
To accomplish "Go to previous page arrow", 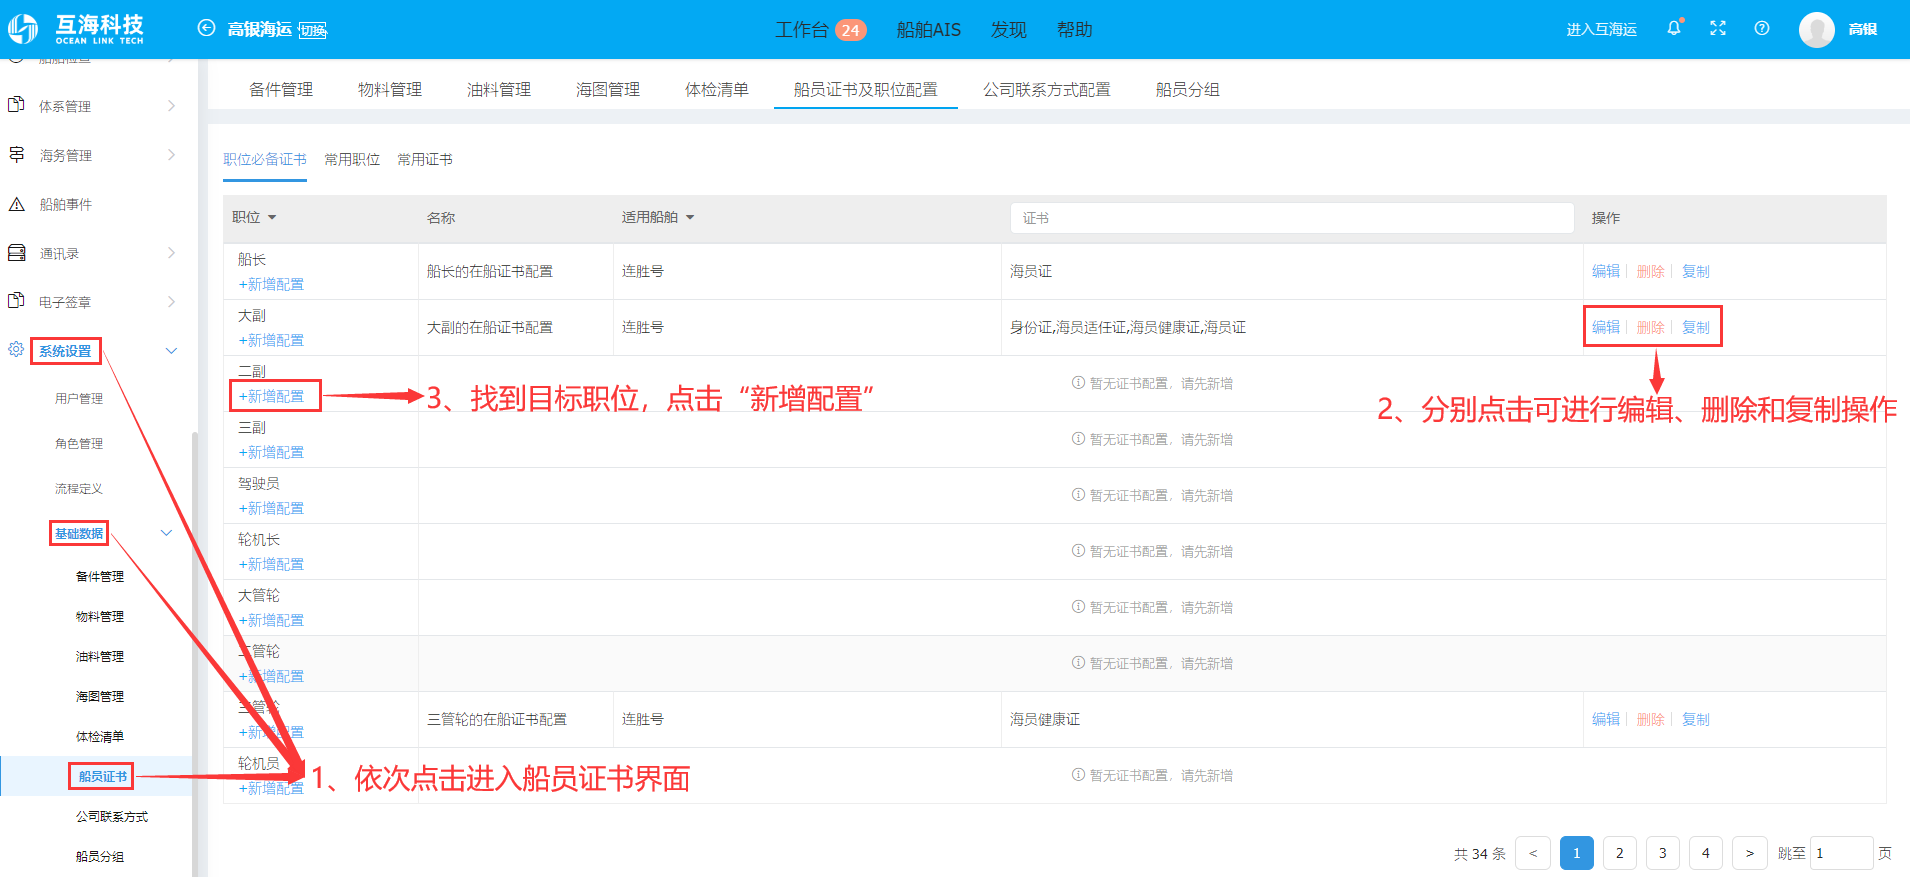I will tap(1533, 853).
